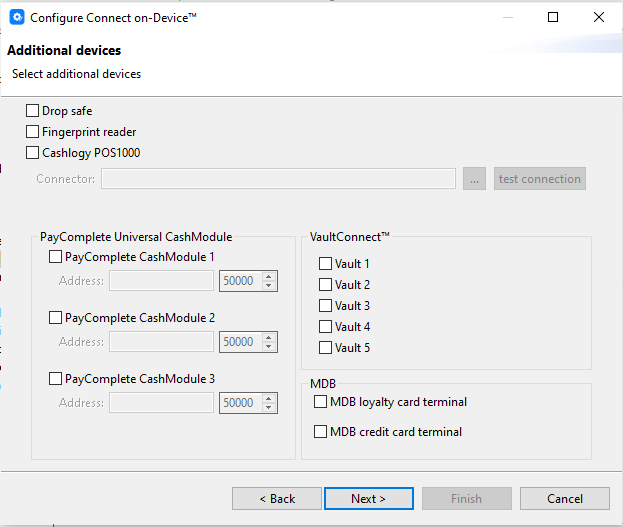The width and height of the screenshot is (623, 527).
Task: Enable PayComplete CashModule 3
Action: coord(55,378)
